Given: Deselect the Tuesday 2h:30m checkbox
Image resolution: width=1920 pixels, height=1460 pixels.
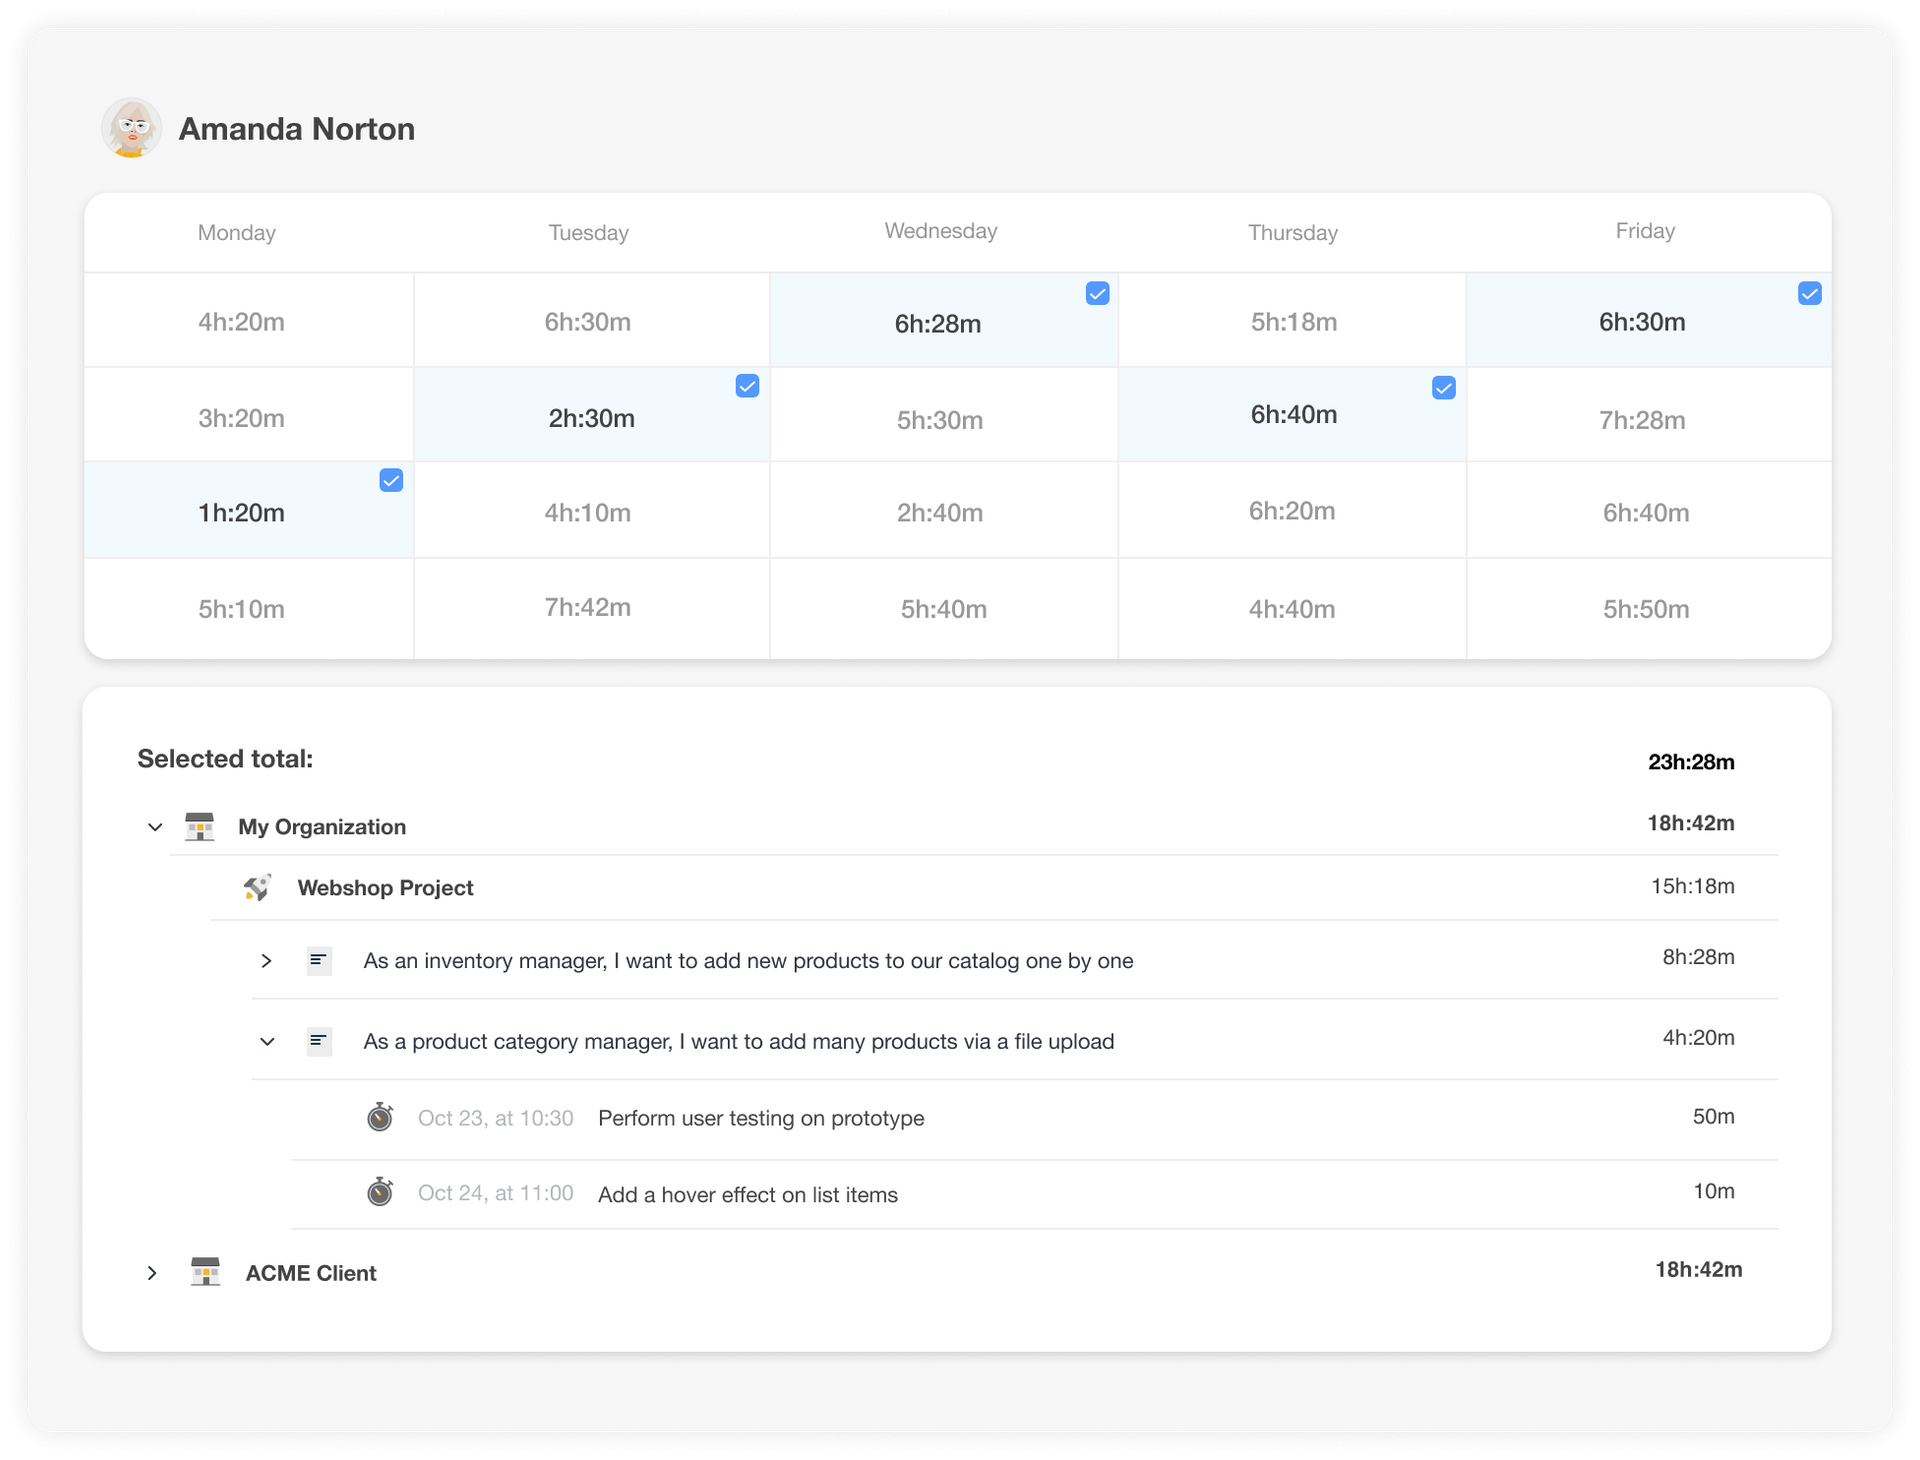Looking at the screenshot, I should [747, 386].
